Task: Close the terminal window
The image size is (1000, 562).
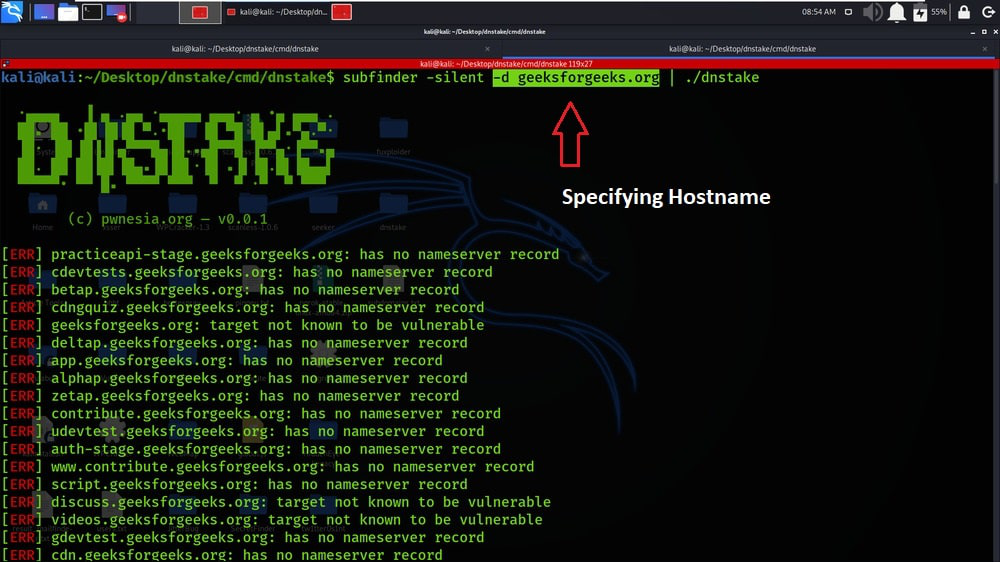Action: pyautogui.click(x=995, y=32)
